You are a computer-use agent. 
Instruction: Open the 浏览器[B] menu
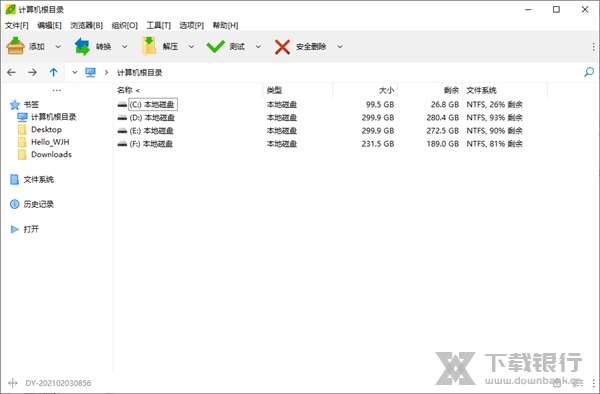[86, 25]
